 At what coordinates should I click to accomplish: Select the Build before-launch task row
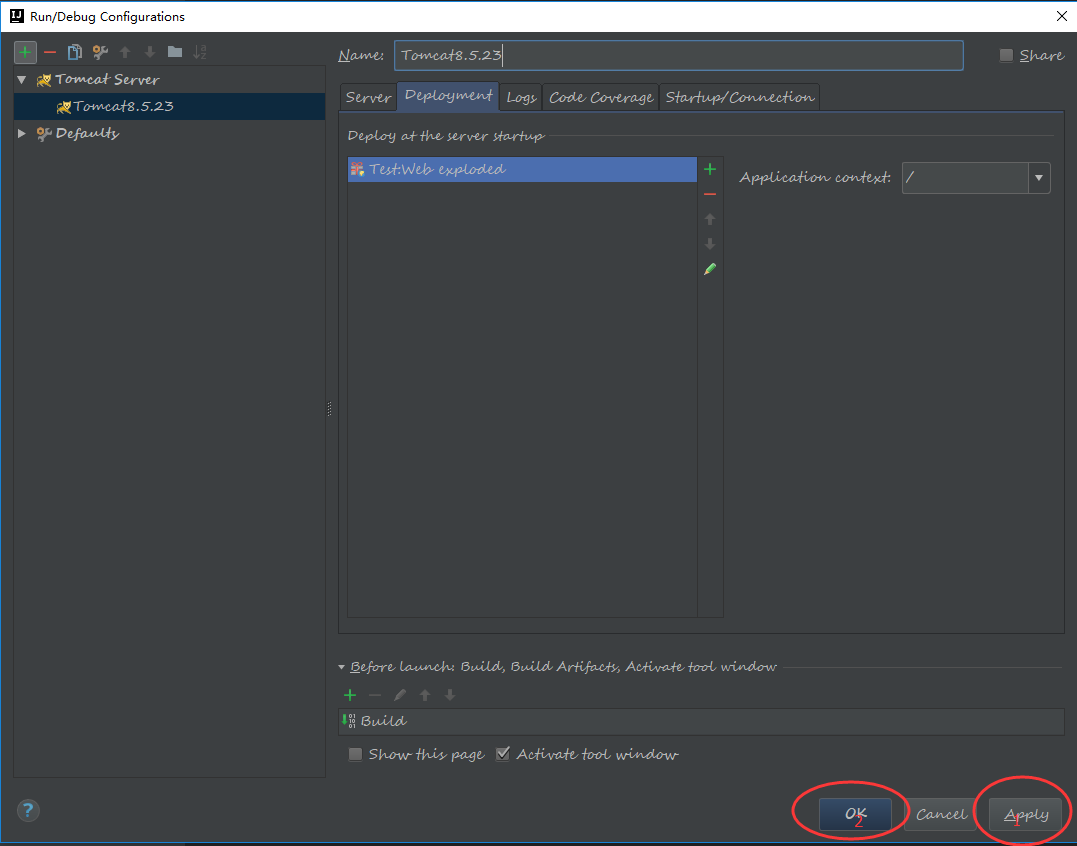point(701,721)
